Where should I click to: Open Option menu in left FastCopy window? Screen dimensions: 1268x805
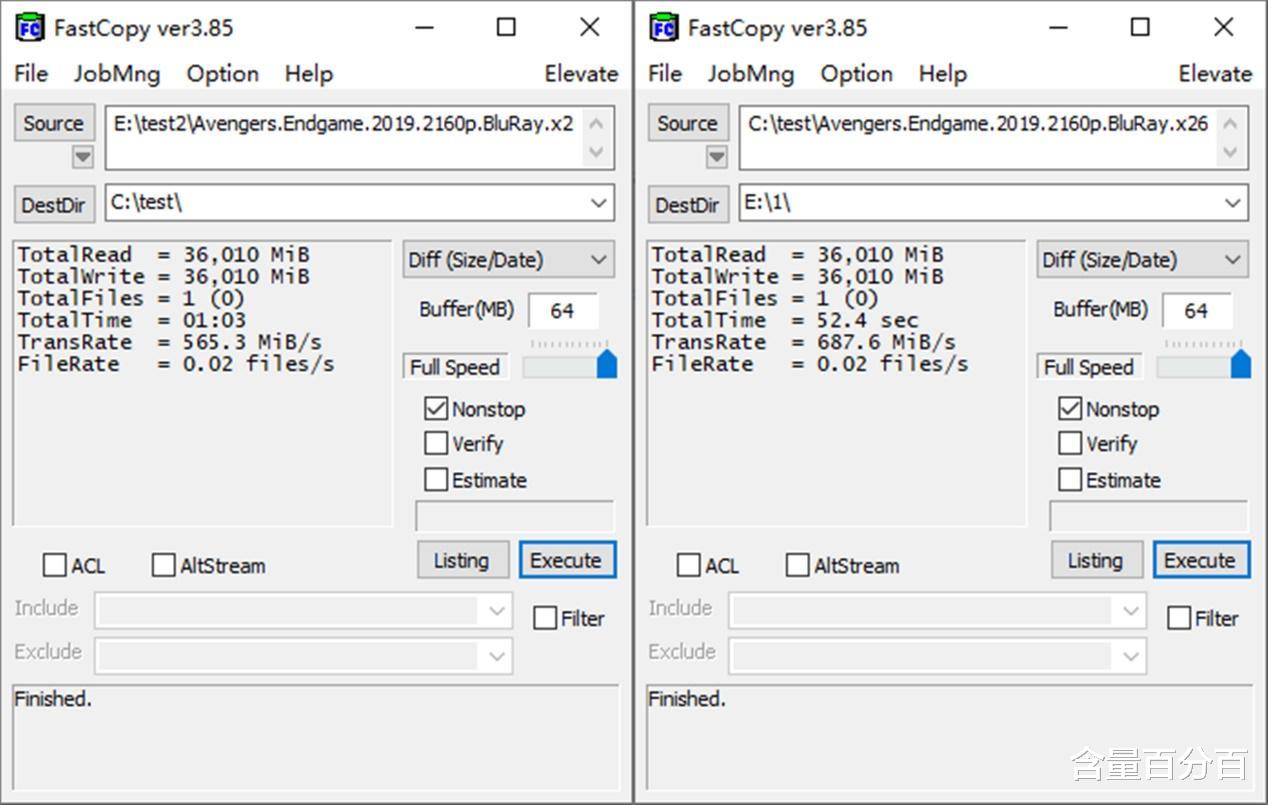(x=222, y=73)
